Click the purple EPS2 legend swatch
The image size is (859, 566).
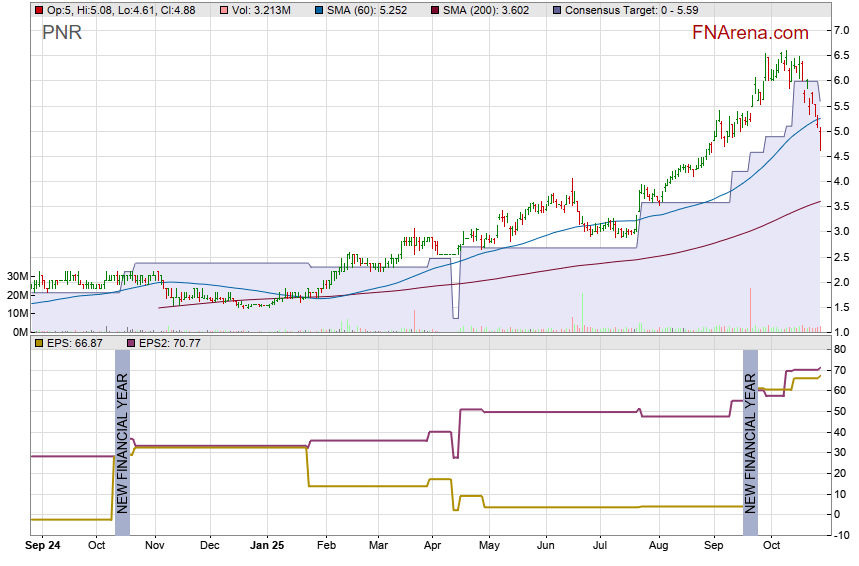(x=128, y=343)
